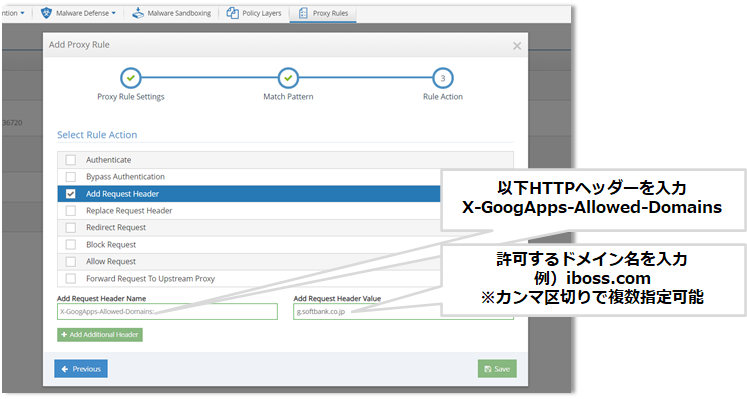Open the dropdown arrow beside leftmost menu
The width and height of the screenshot is (747, 399).
[x=22, y=13]
